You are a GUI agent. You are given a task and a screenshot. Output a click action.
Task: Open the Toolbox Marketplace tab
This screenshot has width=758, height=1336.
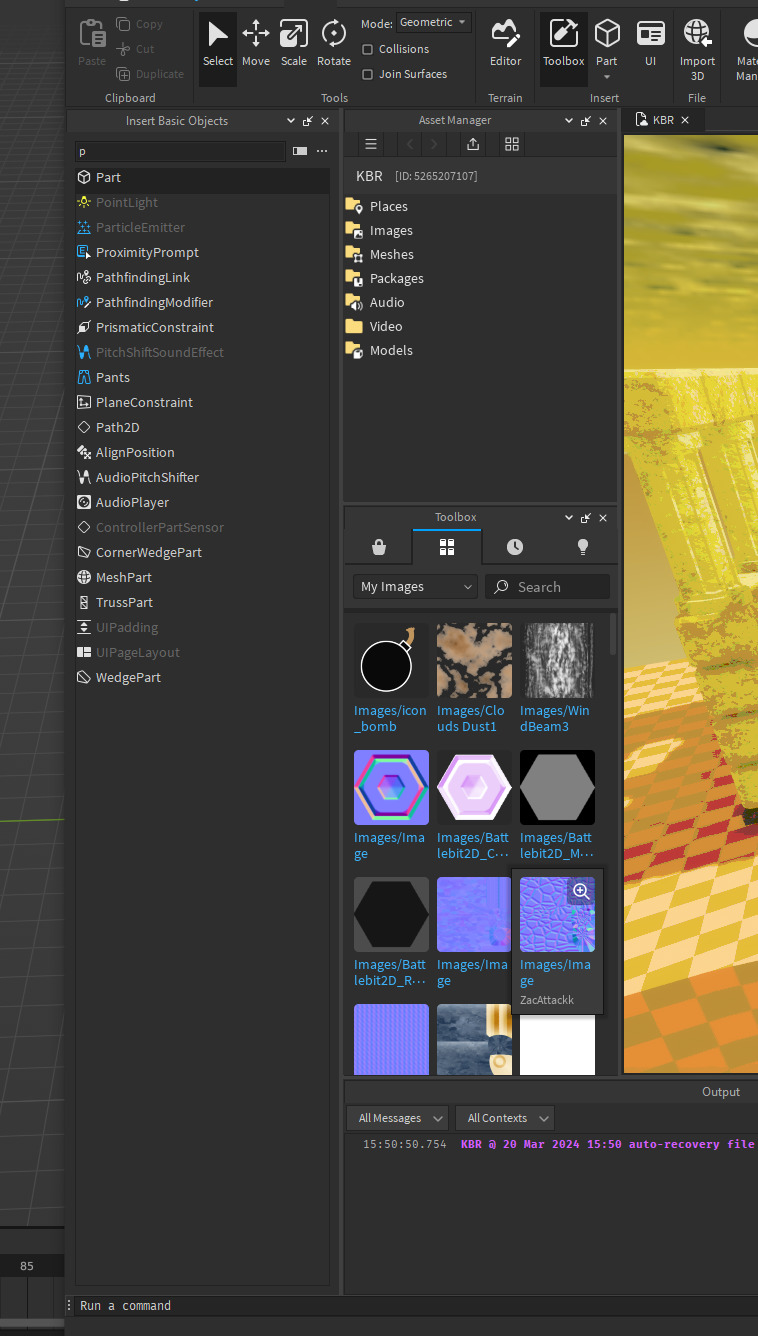coord(378,547)
